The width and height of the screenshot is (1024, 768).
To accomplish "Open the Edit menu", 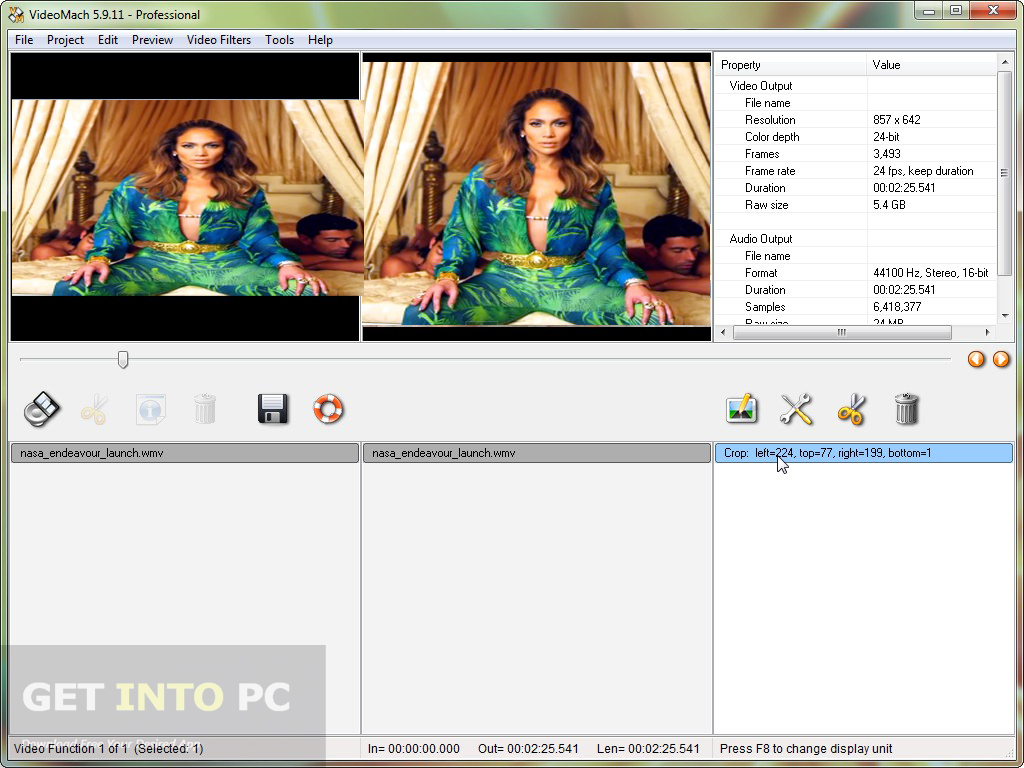I will click(108, 40).
